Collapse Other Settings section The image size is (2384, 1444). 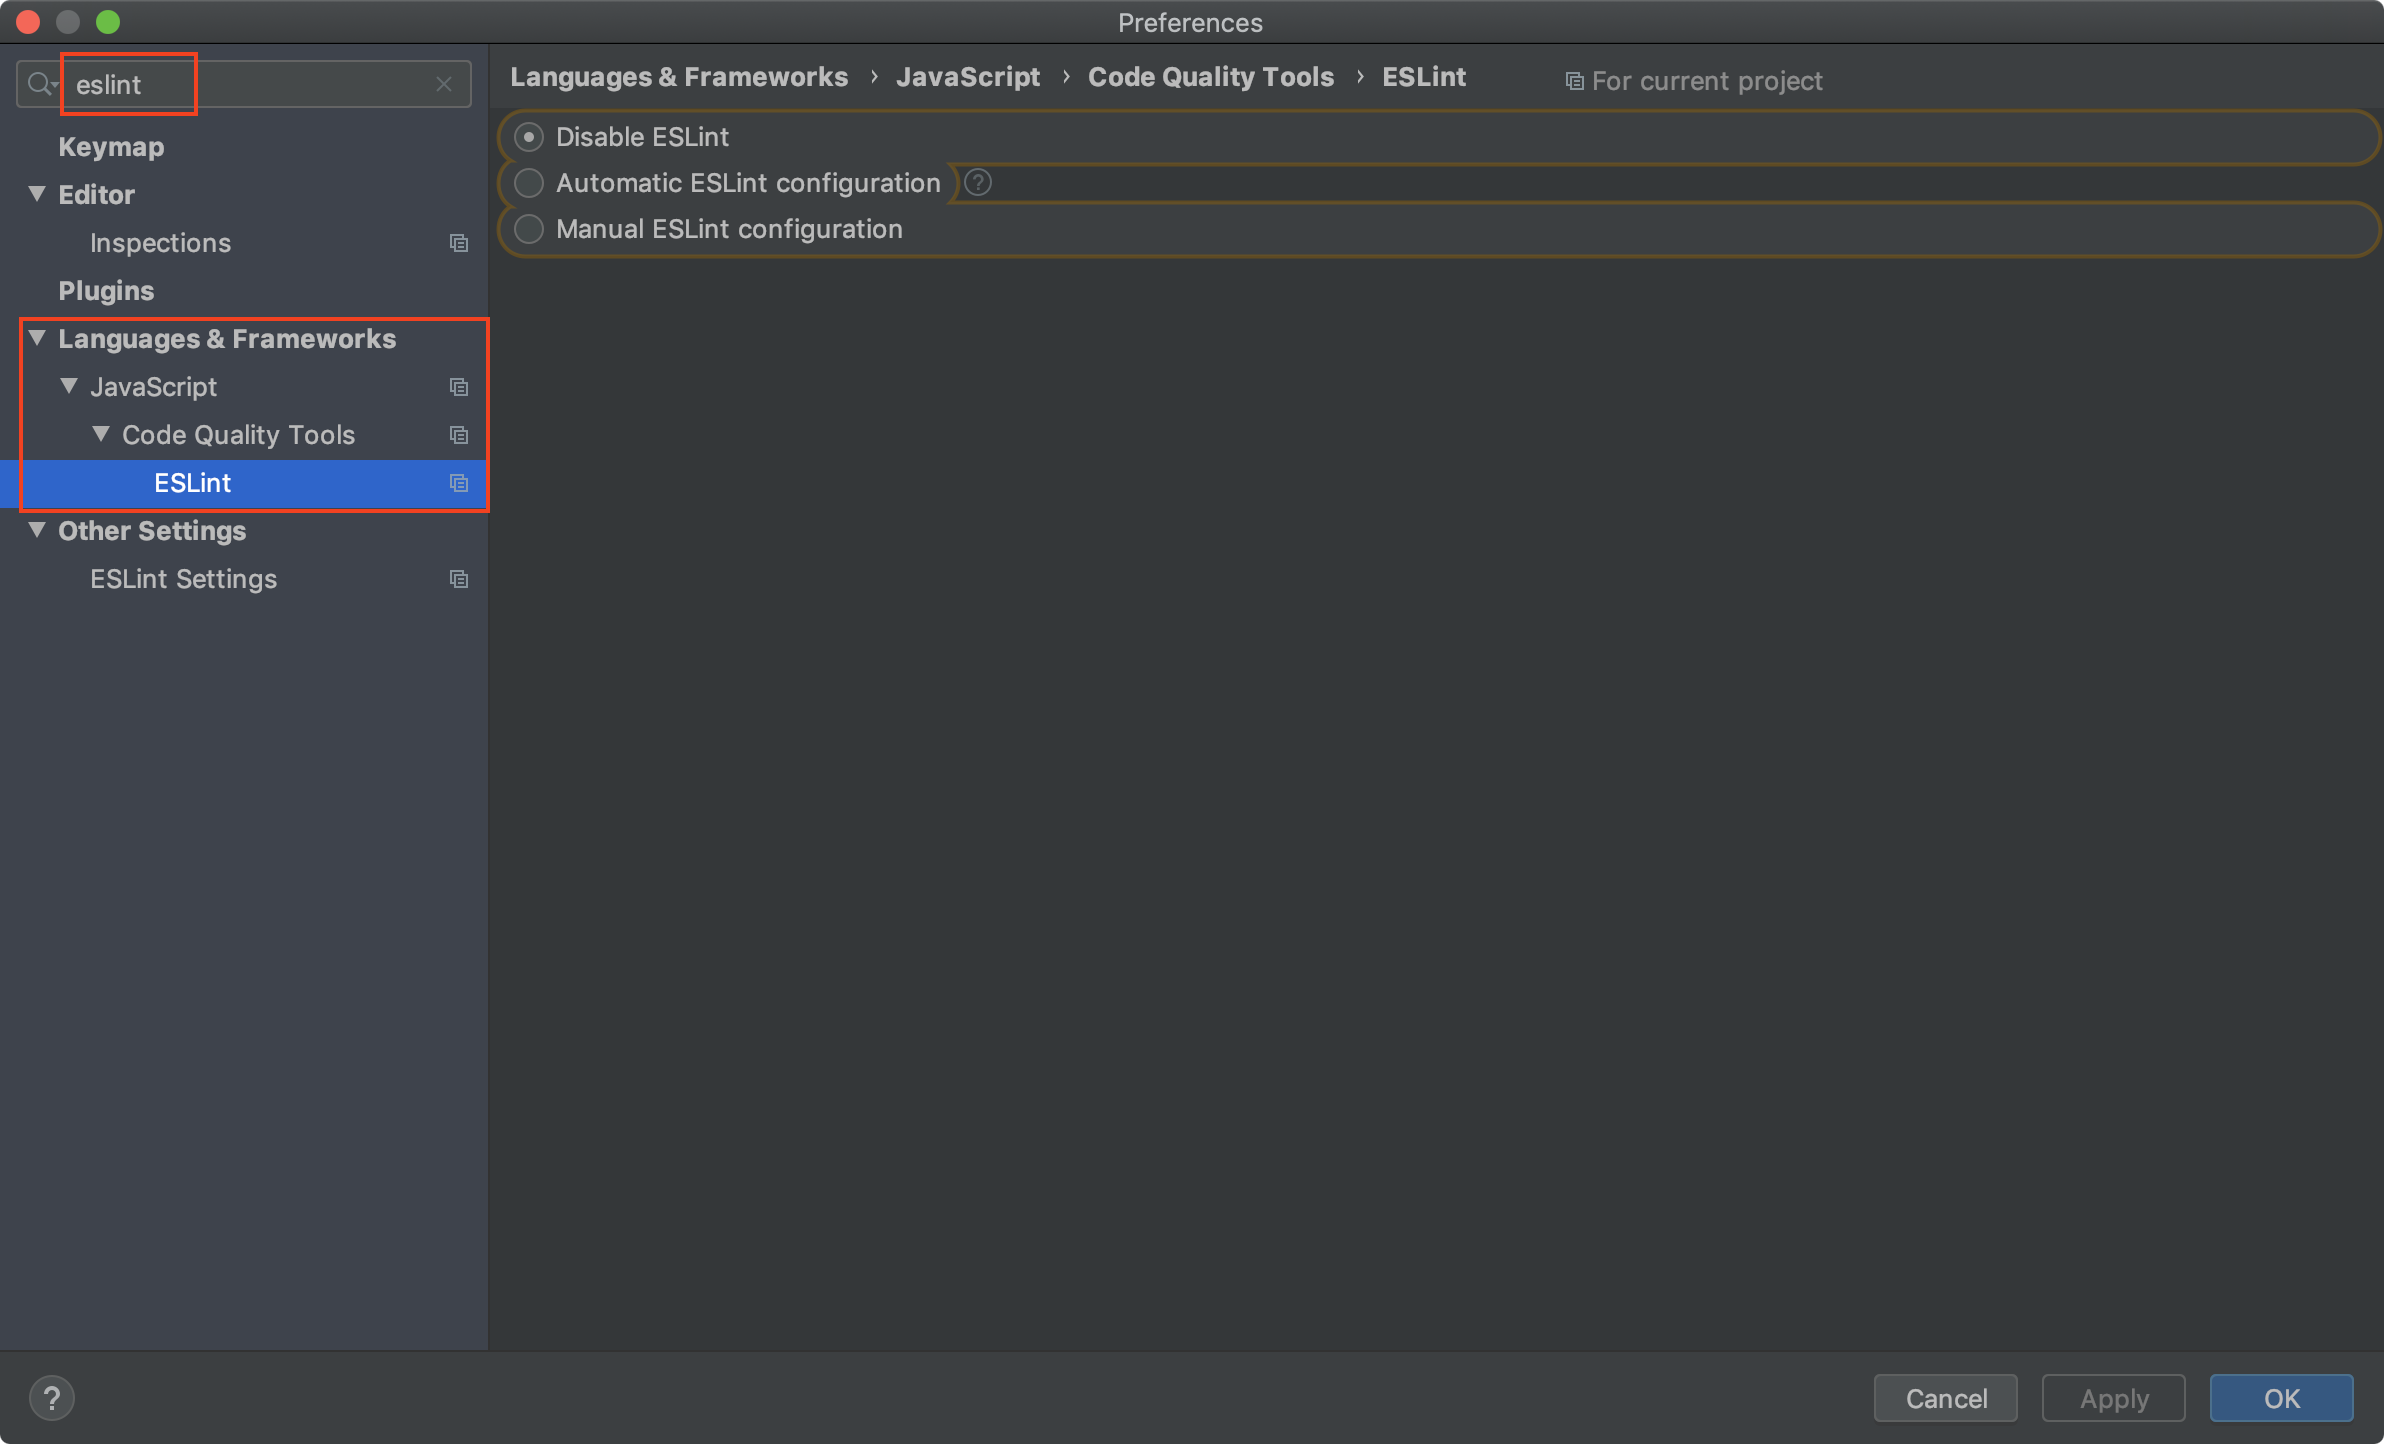(37, 530)
